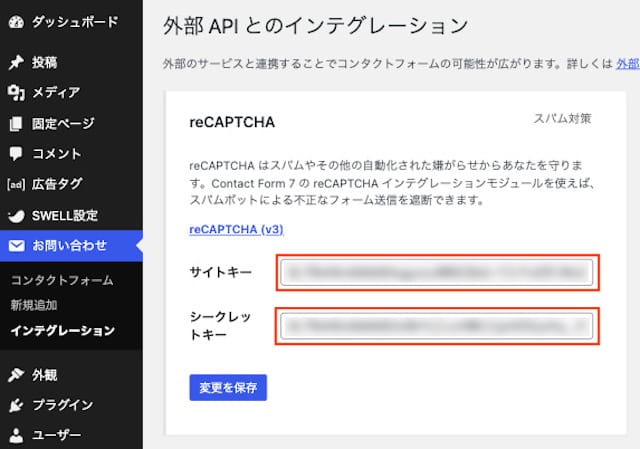The image size is (640, 449).
Task: Click the Comments speech bubble icon
Action: (16, 154)
